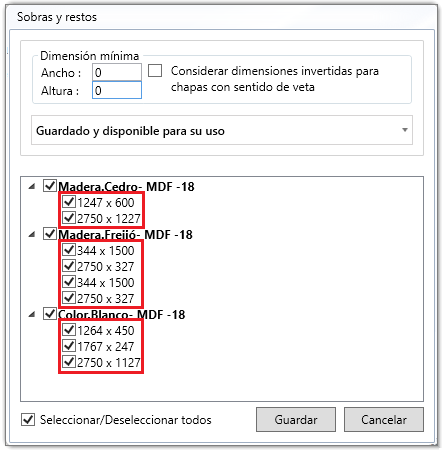This screenshot has height=451, width=444.
Task: Open the Guardado y disponible dropdown
Action: tap(222, 130)
